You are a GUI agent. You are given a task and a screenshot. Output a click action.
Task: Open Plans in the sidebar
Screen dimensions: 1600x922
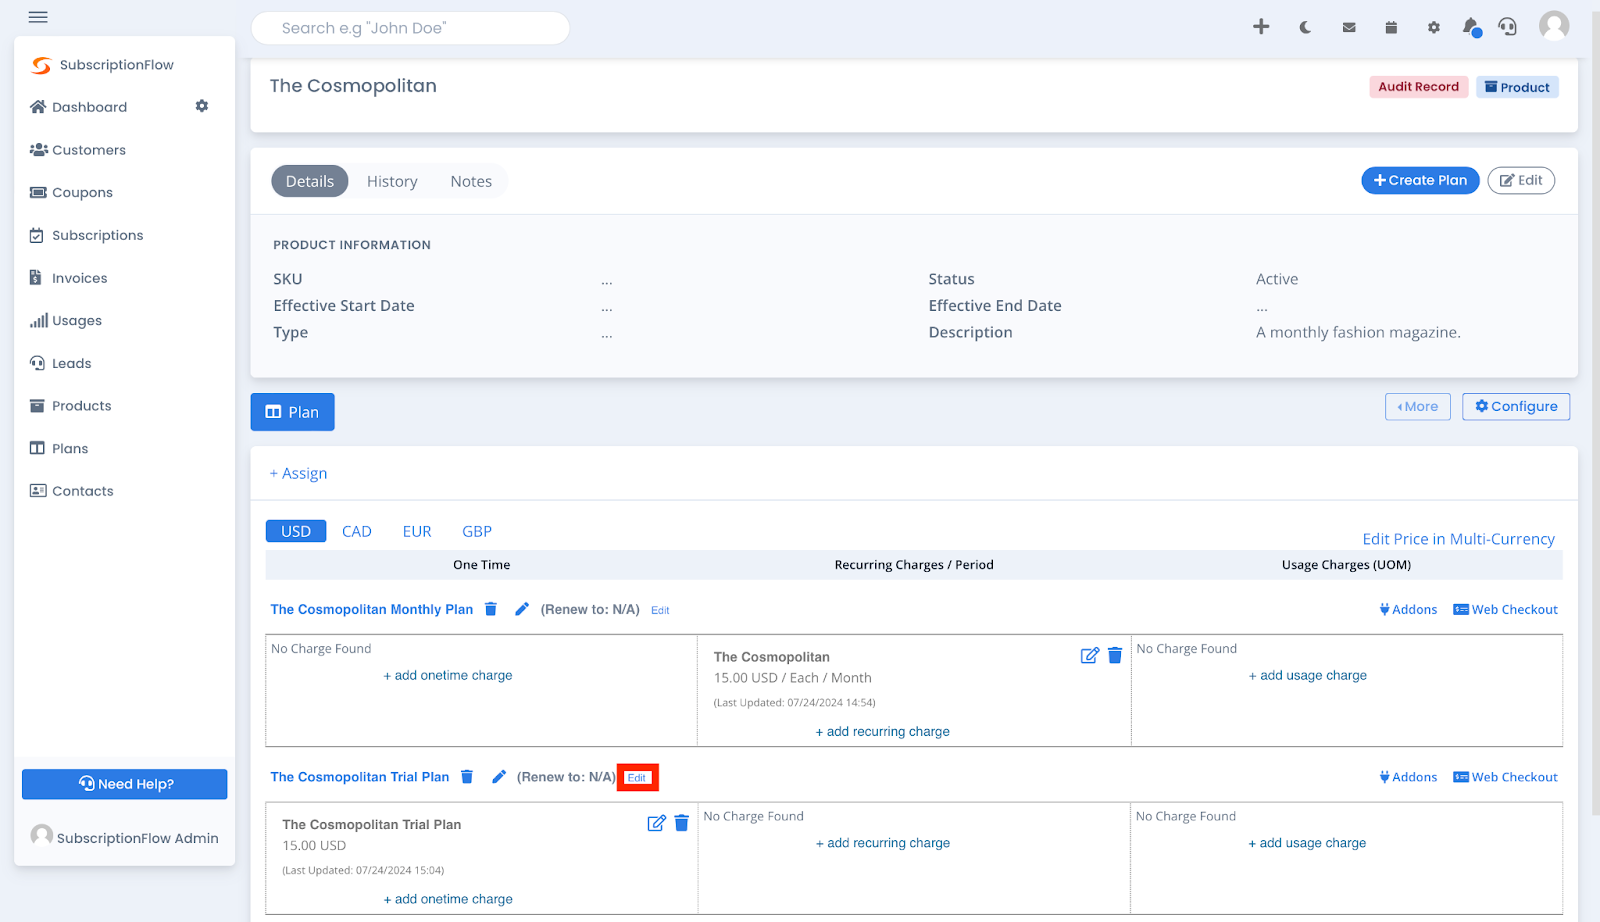pos(59,449)
